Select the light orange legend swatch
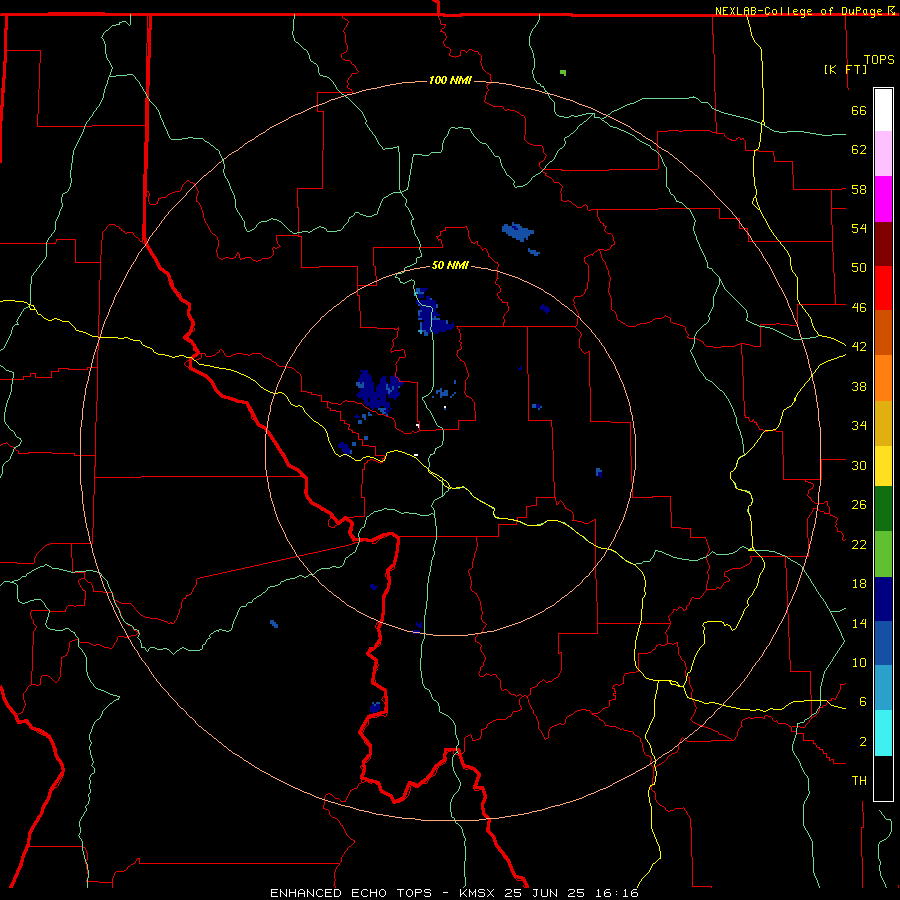Image resolution: width=900 pixels, height=900 pixels. [x=883, y=378]
